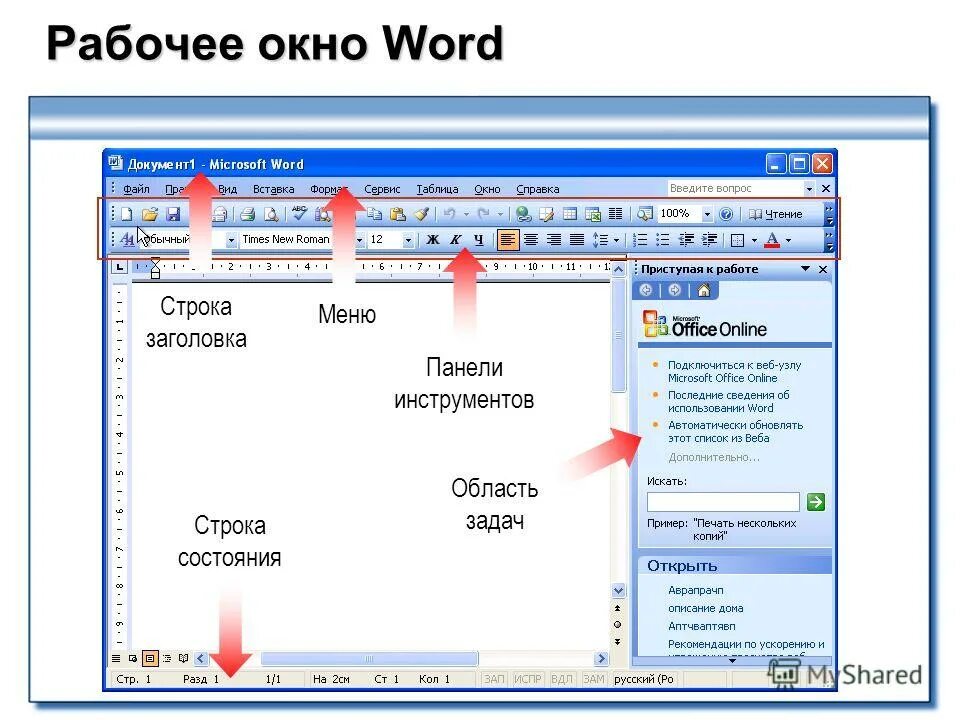Open the Styles and Formatting icon
The height and width of the screenshot is (720, 960).
tap(127, 239)
